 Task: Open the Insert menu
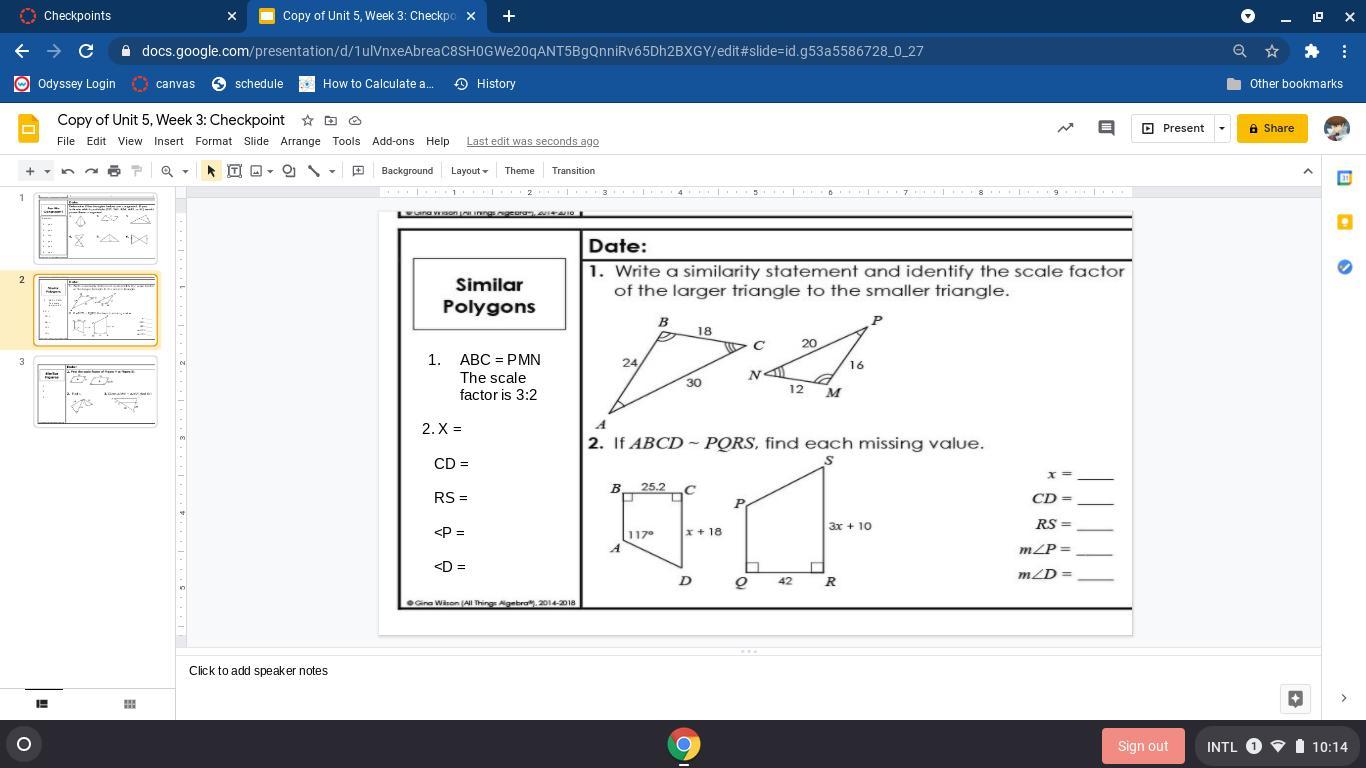pyautogui.click(x=169, y=141)
